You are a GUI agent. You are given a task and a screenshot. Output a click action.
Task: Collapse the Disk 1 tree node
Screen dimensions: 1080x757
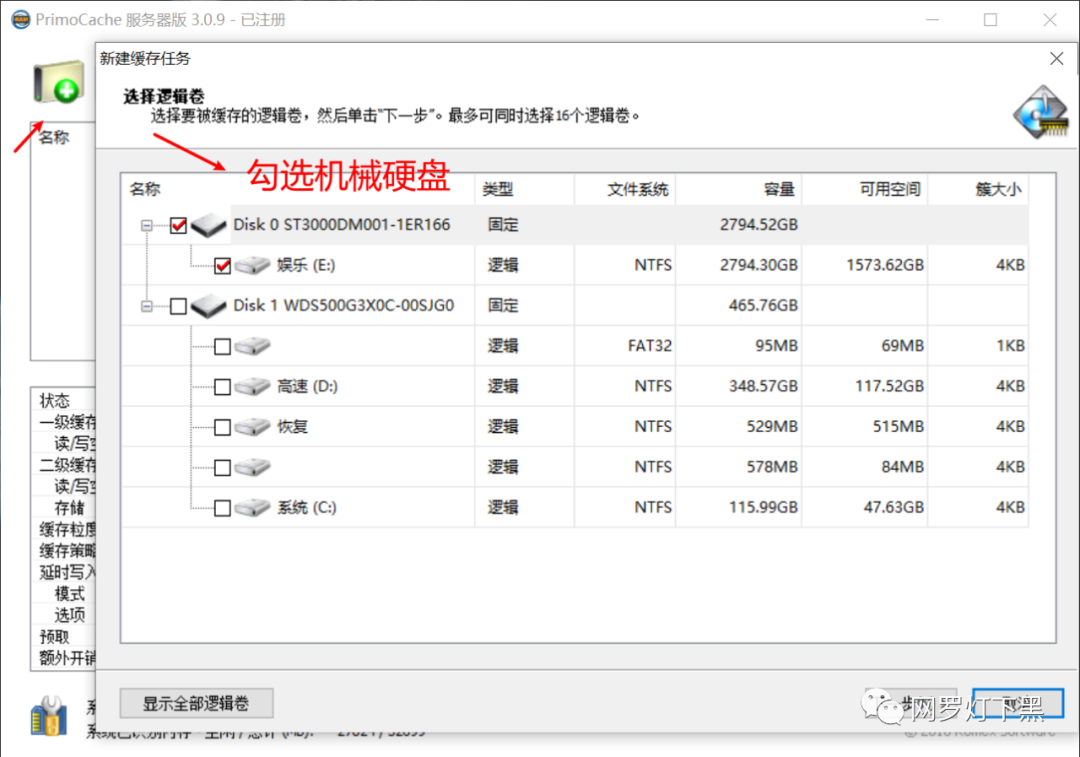tap(147, 306)
